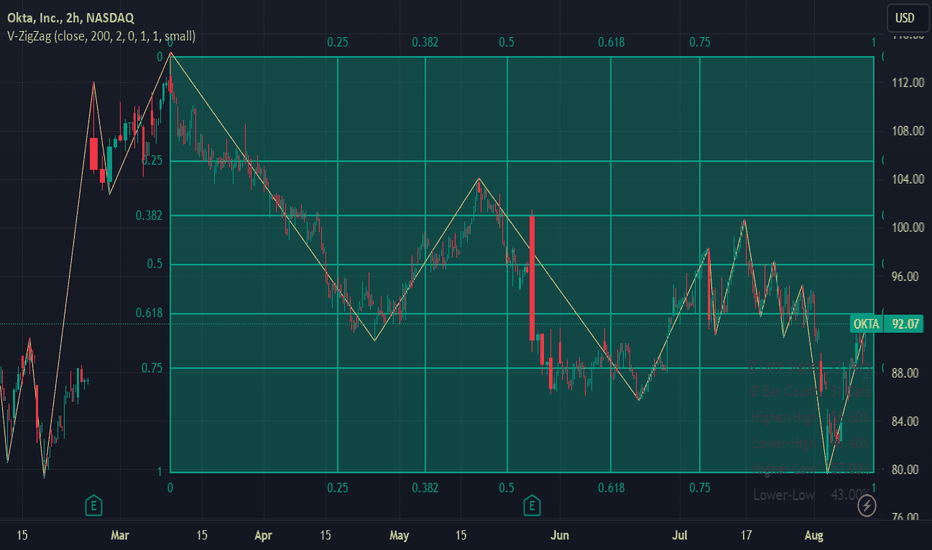Click the 0.75 Fib level label left of grid
932x550 pixels.
152,368
